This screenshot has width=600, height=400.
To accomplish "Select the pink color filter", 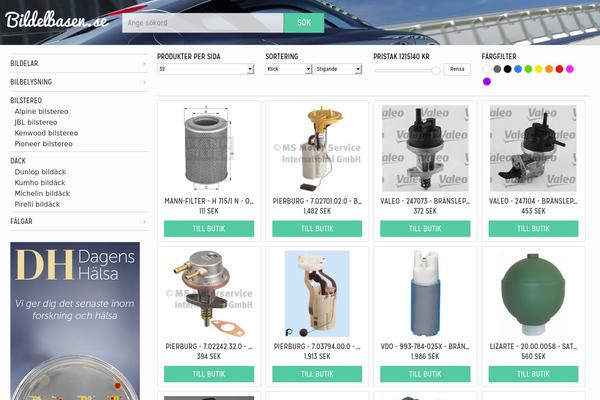I will click(x=569, y=69).
